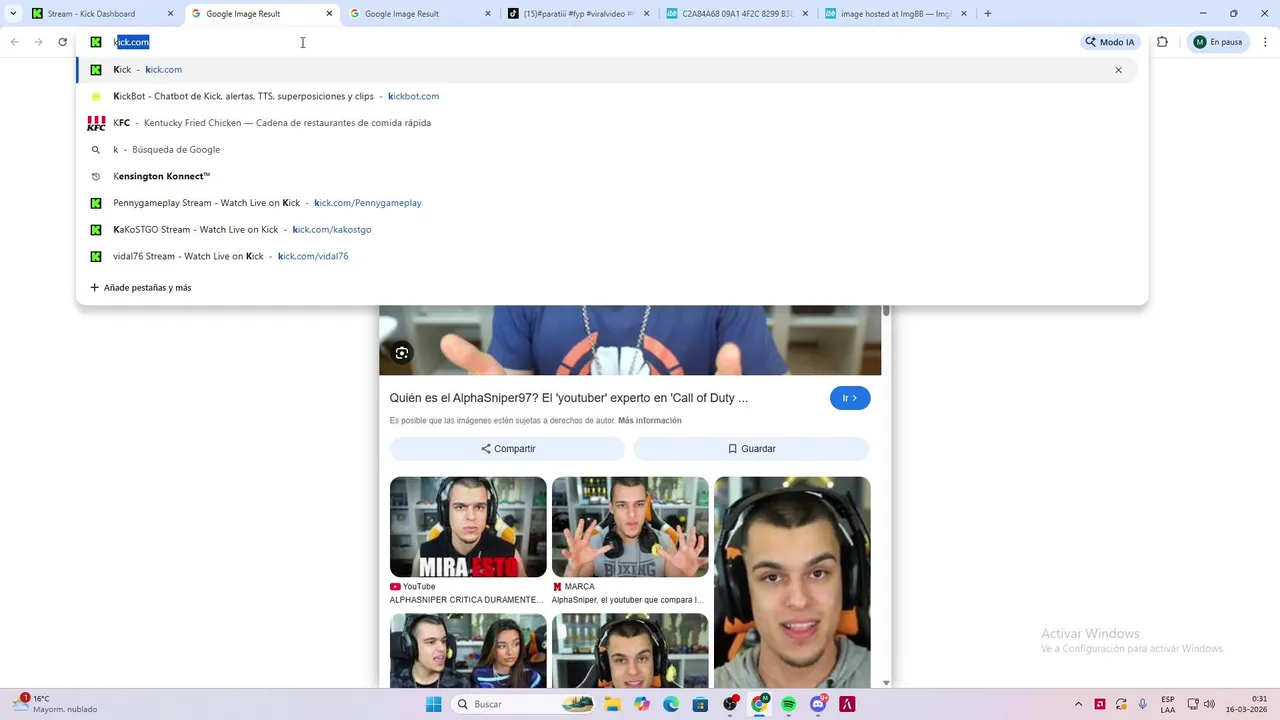Screen dimensions: 1280x720
Task: Click the Compartir button
Action: [508, 449]
